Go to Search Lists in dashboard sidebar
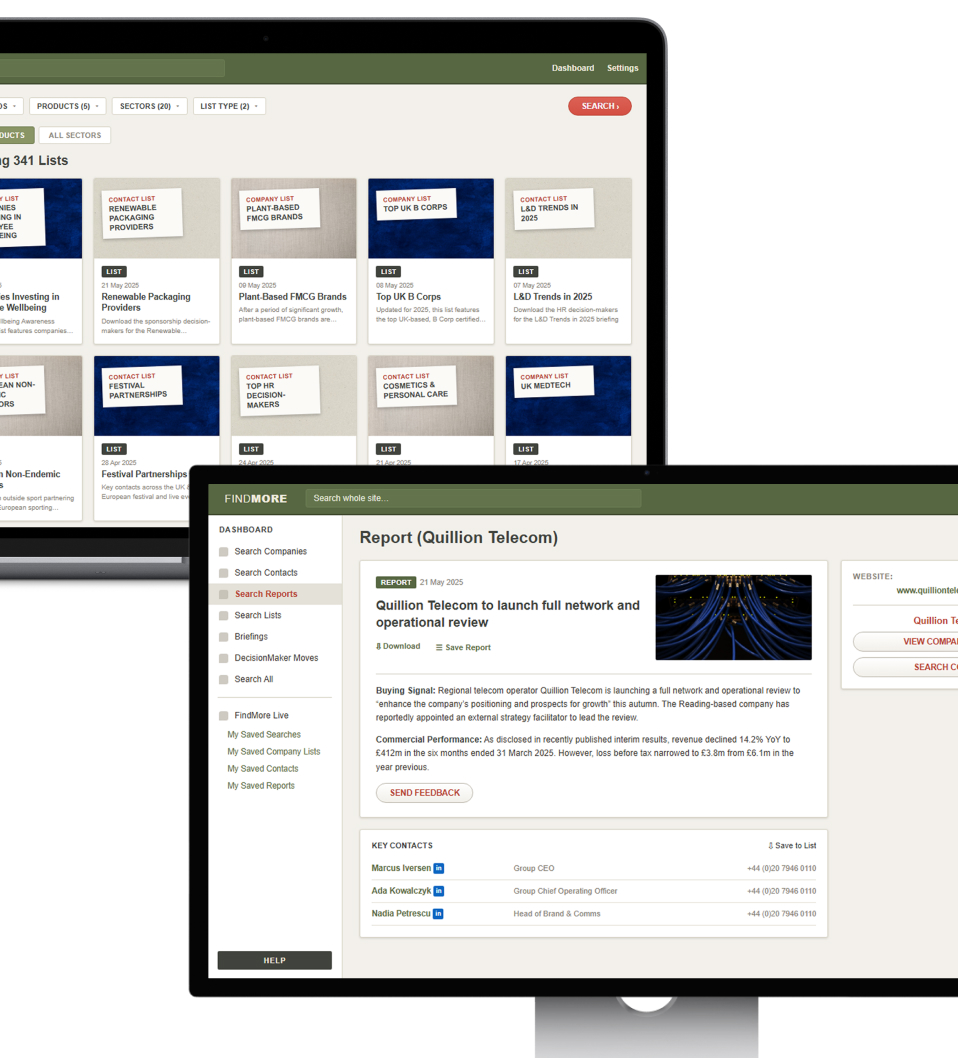958x1058 pixels. coord(258,615)
